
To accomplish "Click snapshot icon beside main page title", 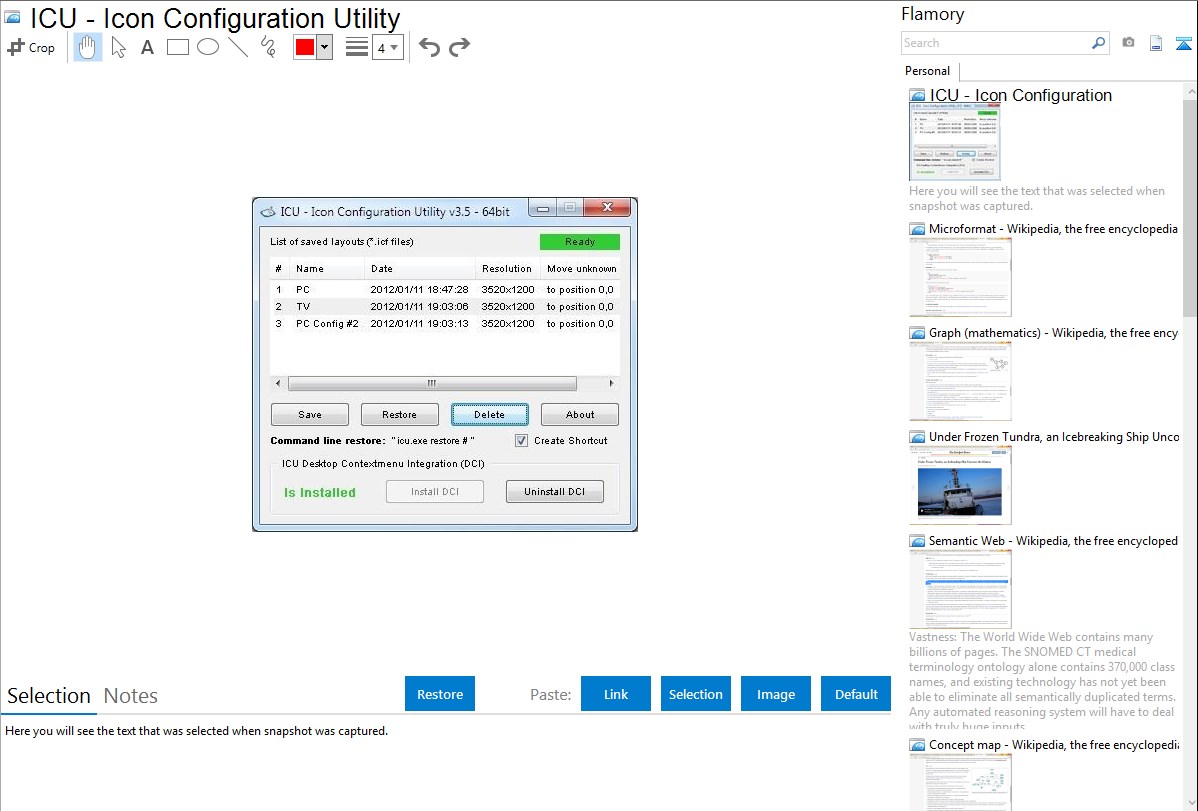I will click(13, 18).
